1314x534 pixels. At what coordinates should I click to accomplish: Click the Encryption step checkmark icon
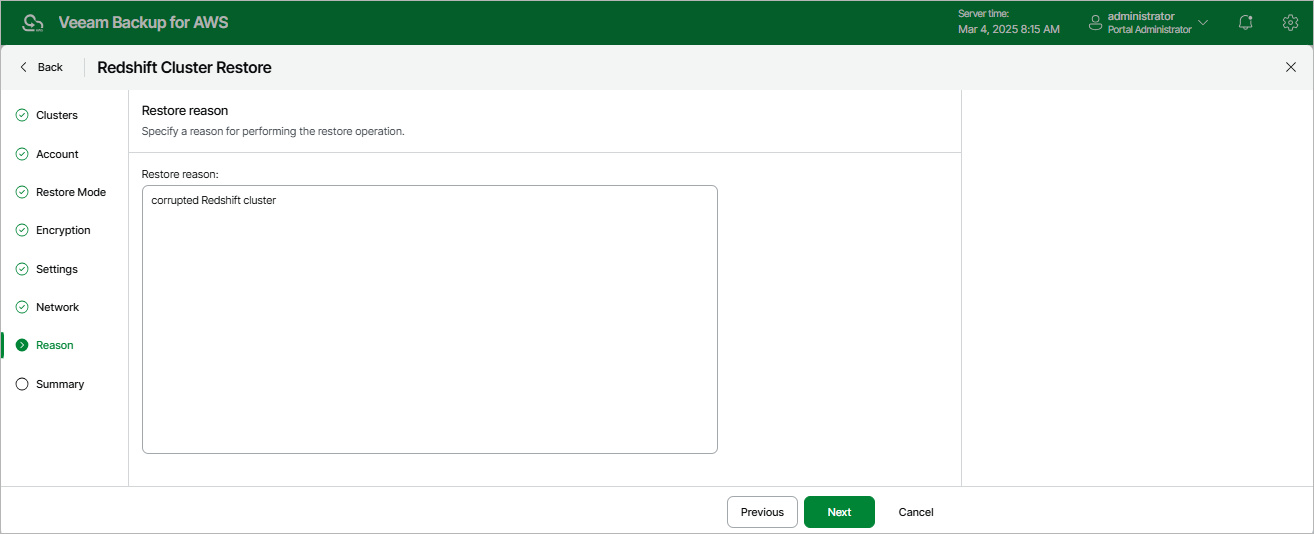(22, 230)
